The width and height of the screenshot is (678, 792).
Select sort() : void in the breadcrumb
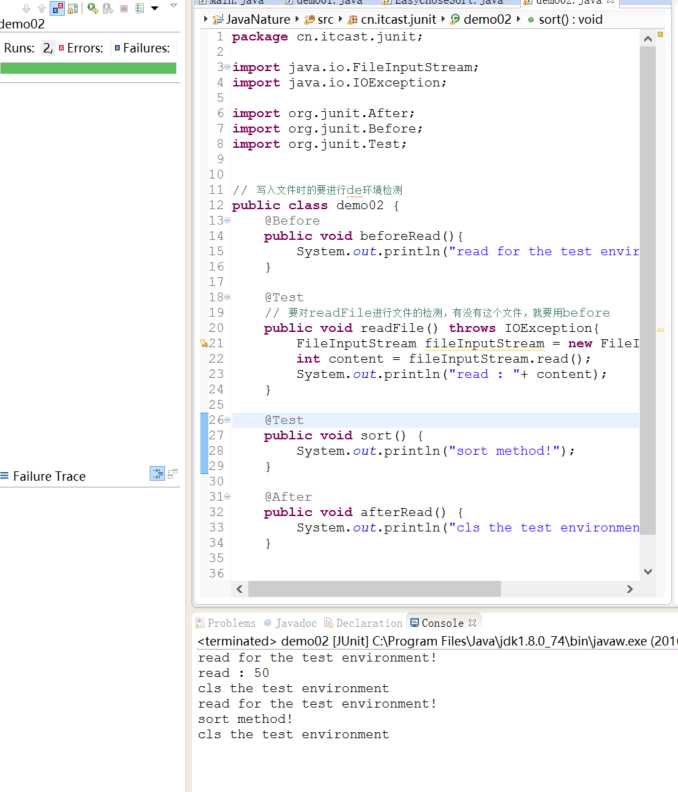point(564,20)
